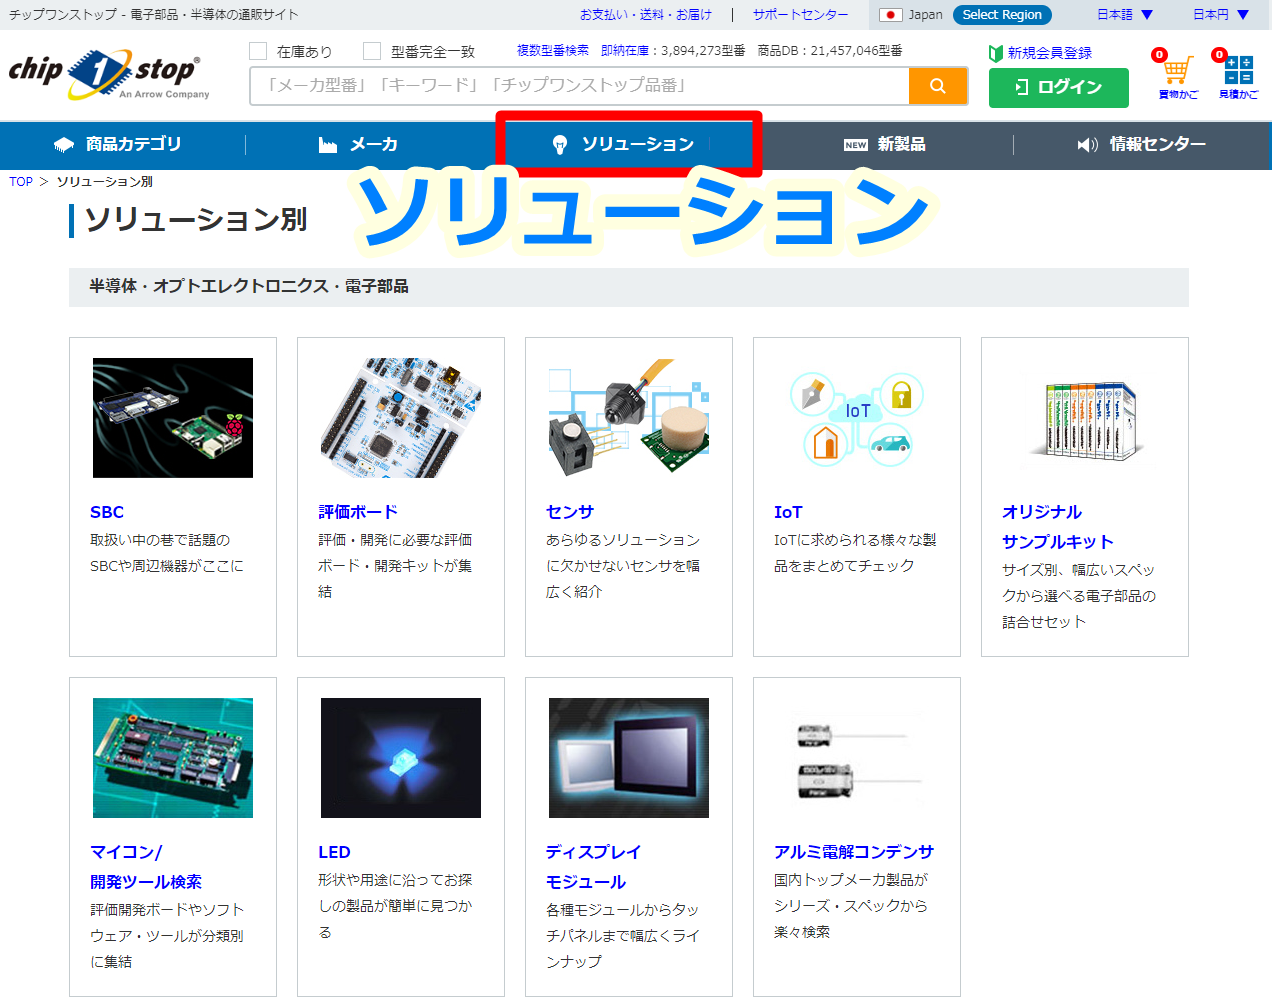
Task: Open the quote basket calculator icon
Action: pyautogui.click(x=1238, y=72)
